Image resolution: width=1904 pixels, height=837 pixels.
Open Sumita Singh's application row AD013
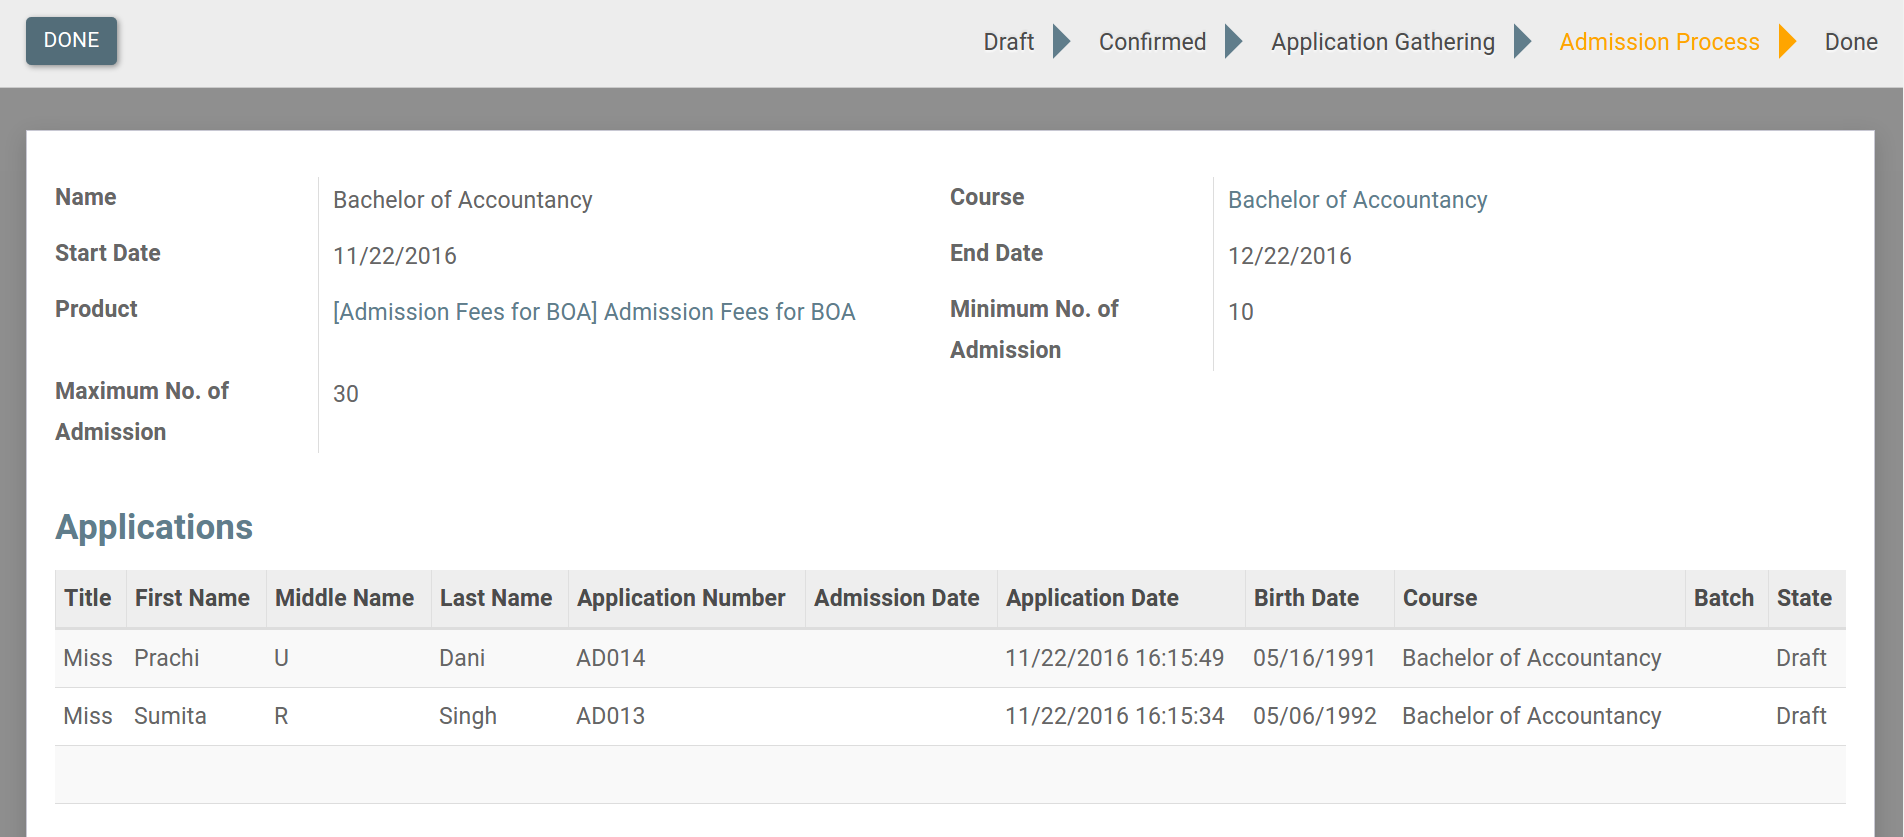(x=610, y=716)
